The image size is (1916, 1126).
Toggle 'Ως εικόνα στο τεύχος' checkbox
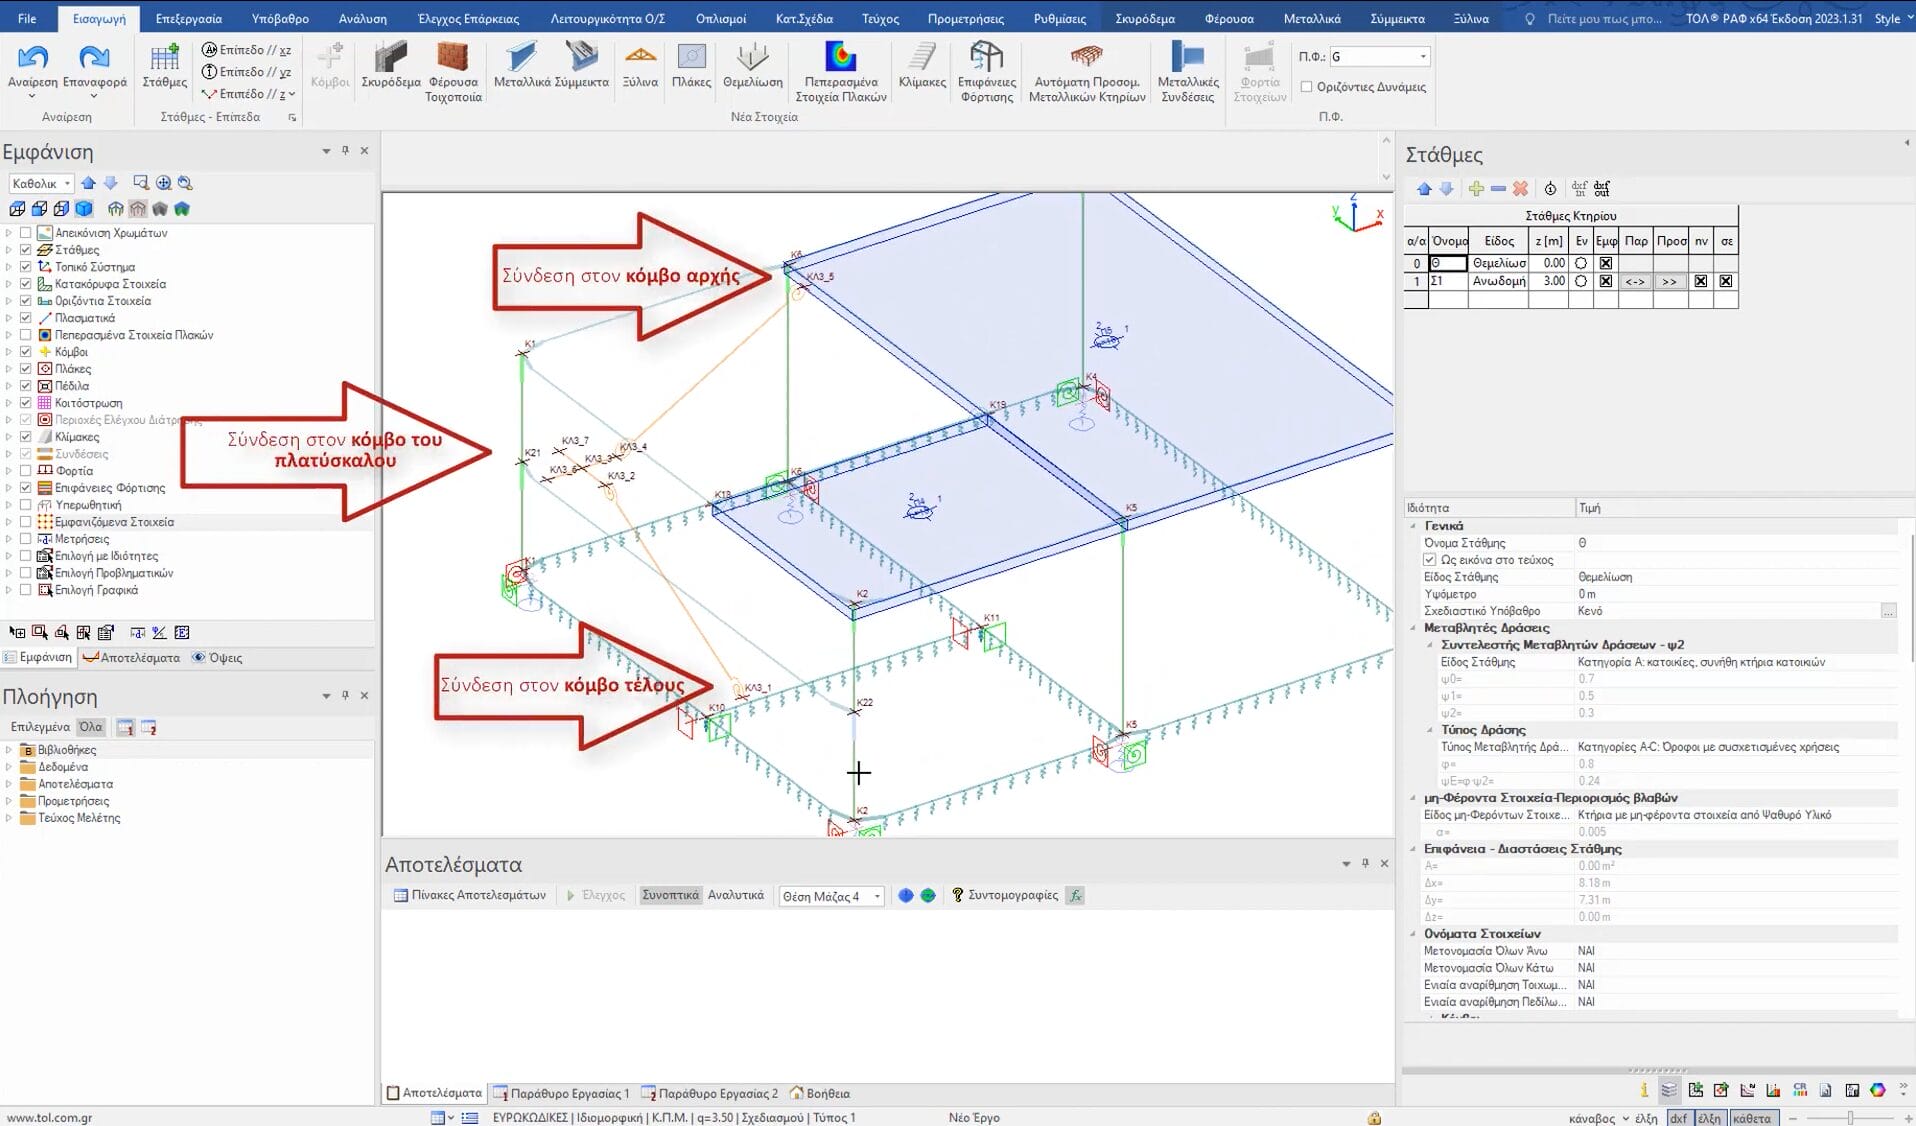tap(1430, 560)
